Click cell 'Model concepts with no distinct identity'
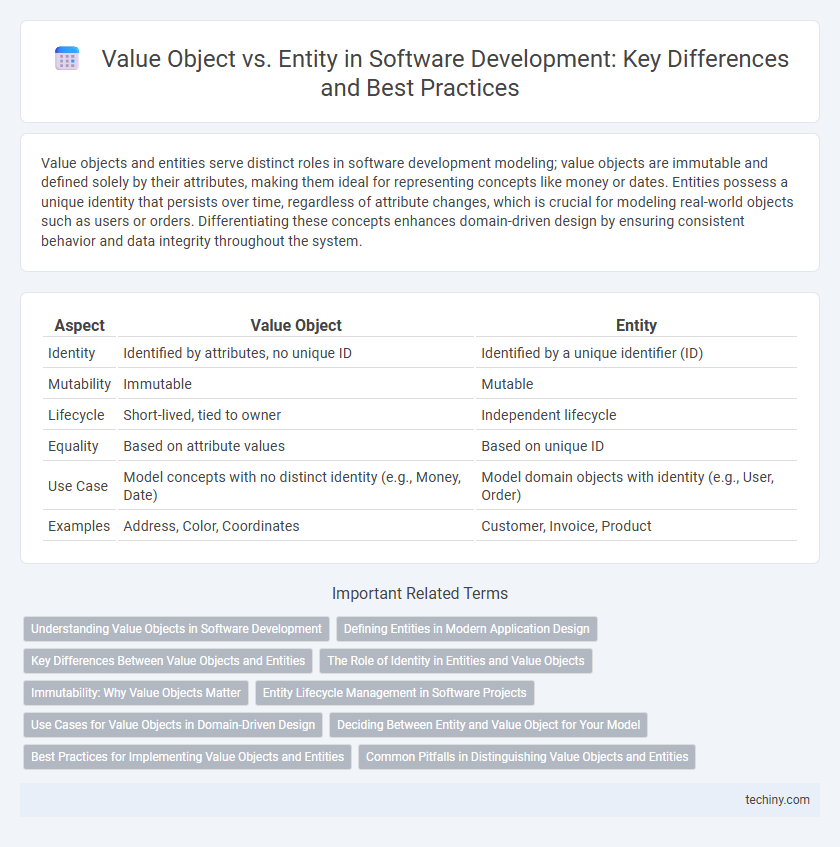Image resolution: width=840 pixels, height=847 pixels. click(x=296, y=486)
